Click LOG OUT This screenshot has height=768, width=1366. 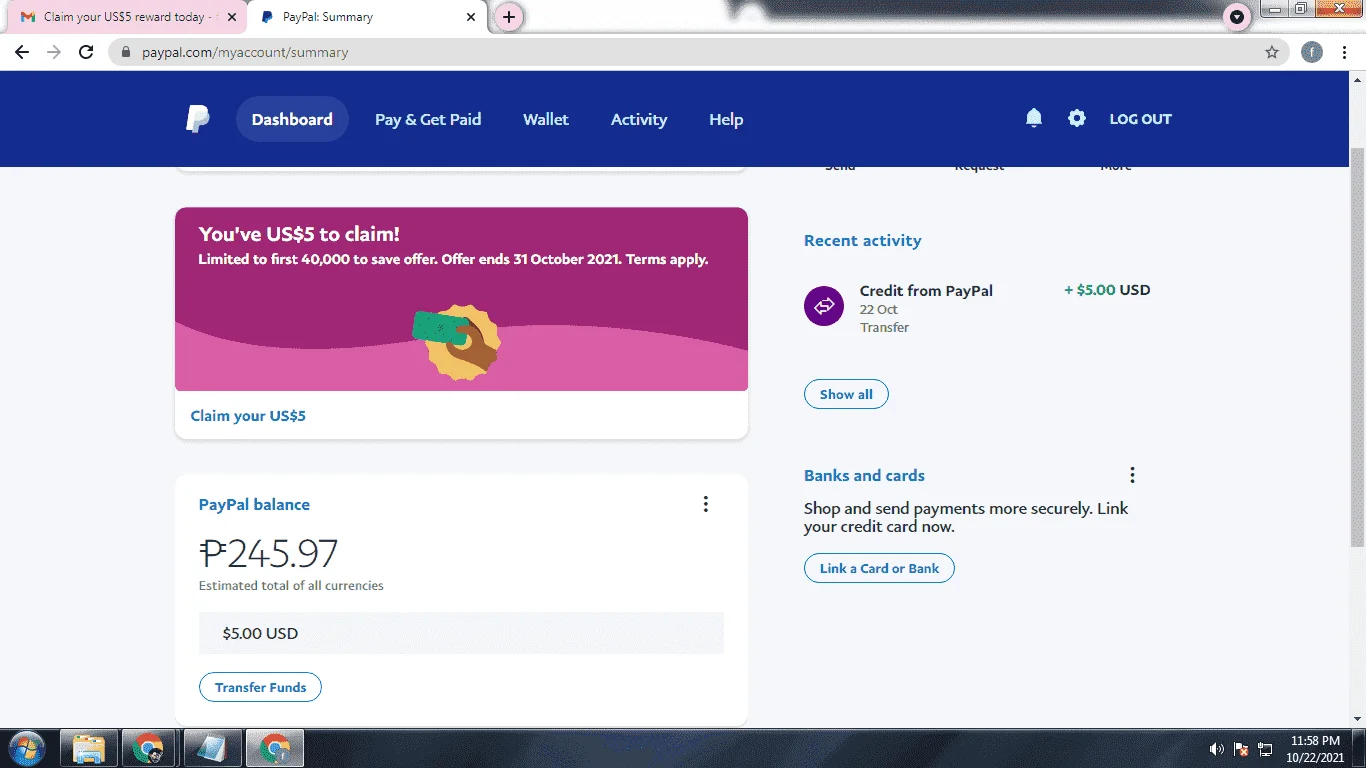point(1140,118)
